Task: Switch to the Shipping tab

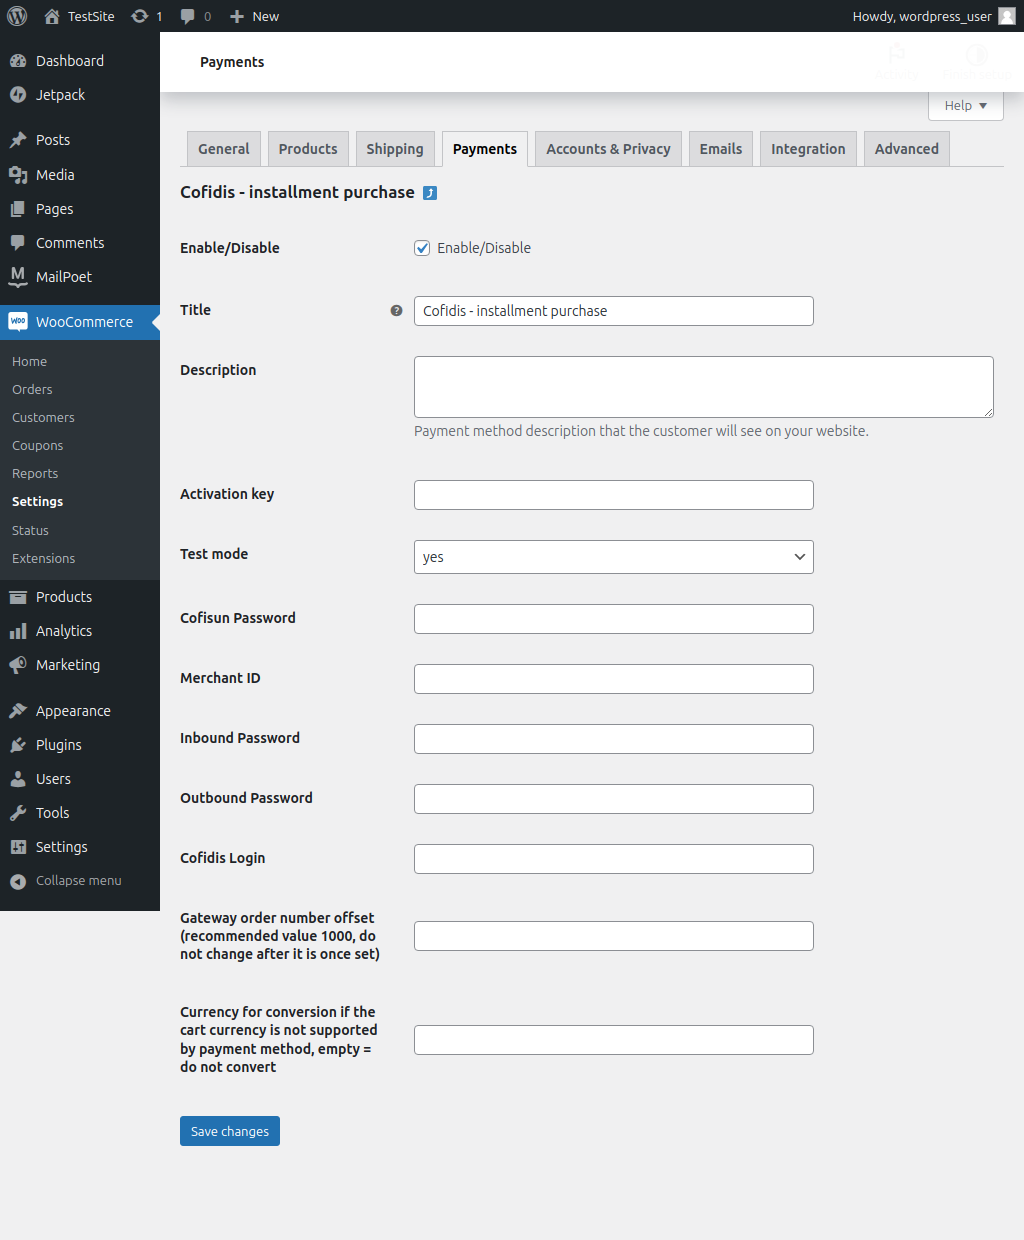Action: pos(394,148)
